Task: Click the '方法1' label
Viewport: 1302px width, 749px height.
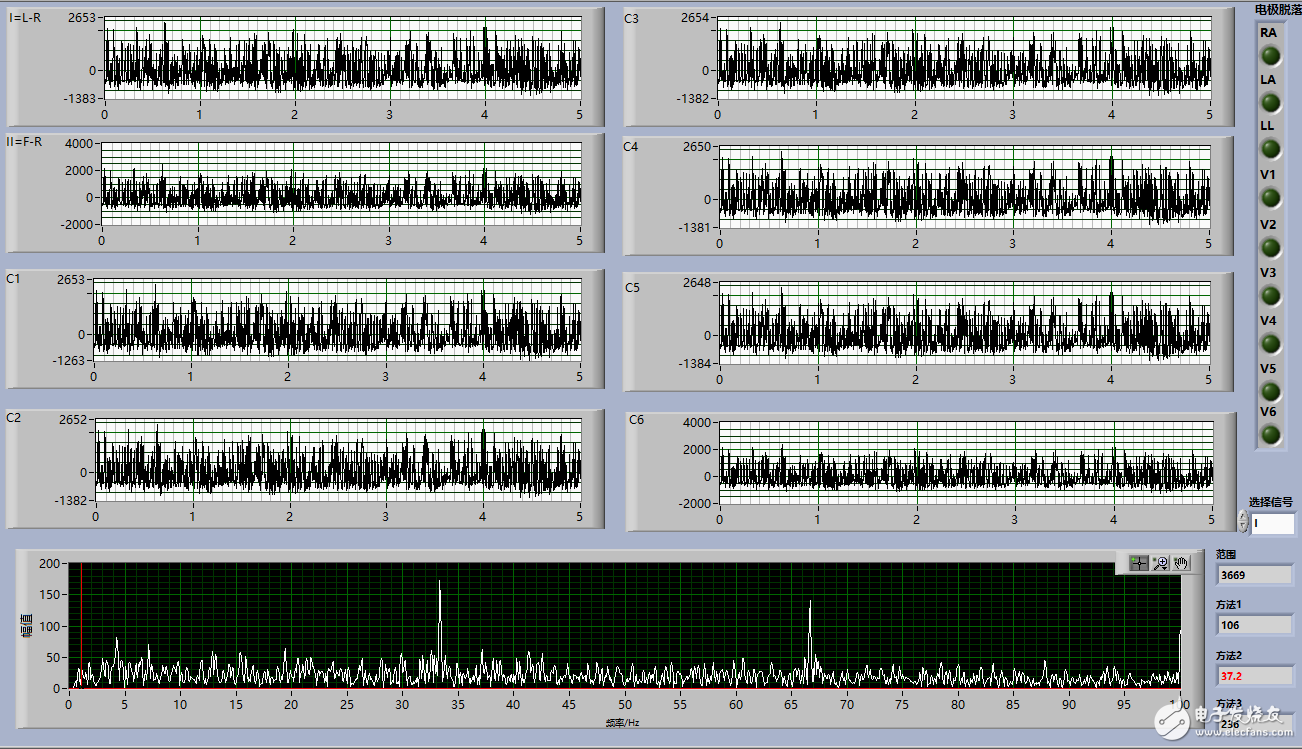Action: click(1229, 604)
